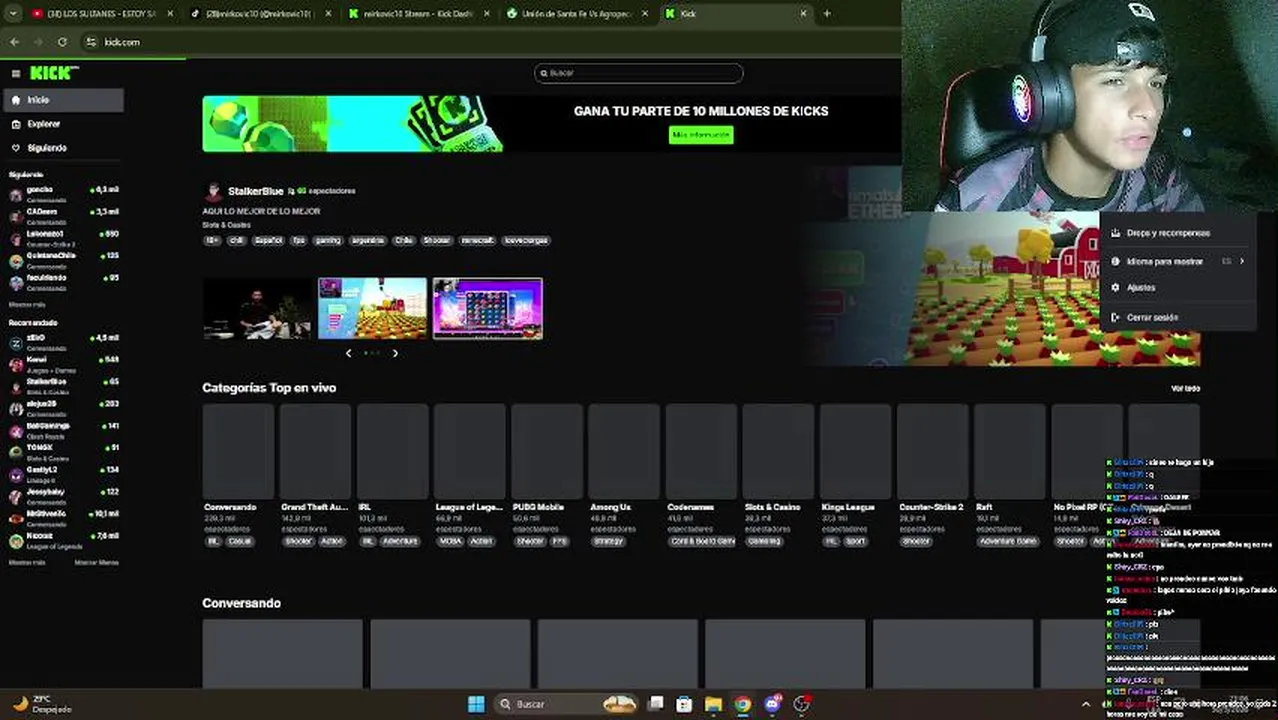The image size is (1278, 720).
Task: Open Lalonazo1 channel in sidebar
Action: coord(64,238)
